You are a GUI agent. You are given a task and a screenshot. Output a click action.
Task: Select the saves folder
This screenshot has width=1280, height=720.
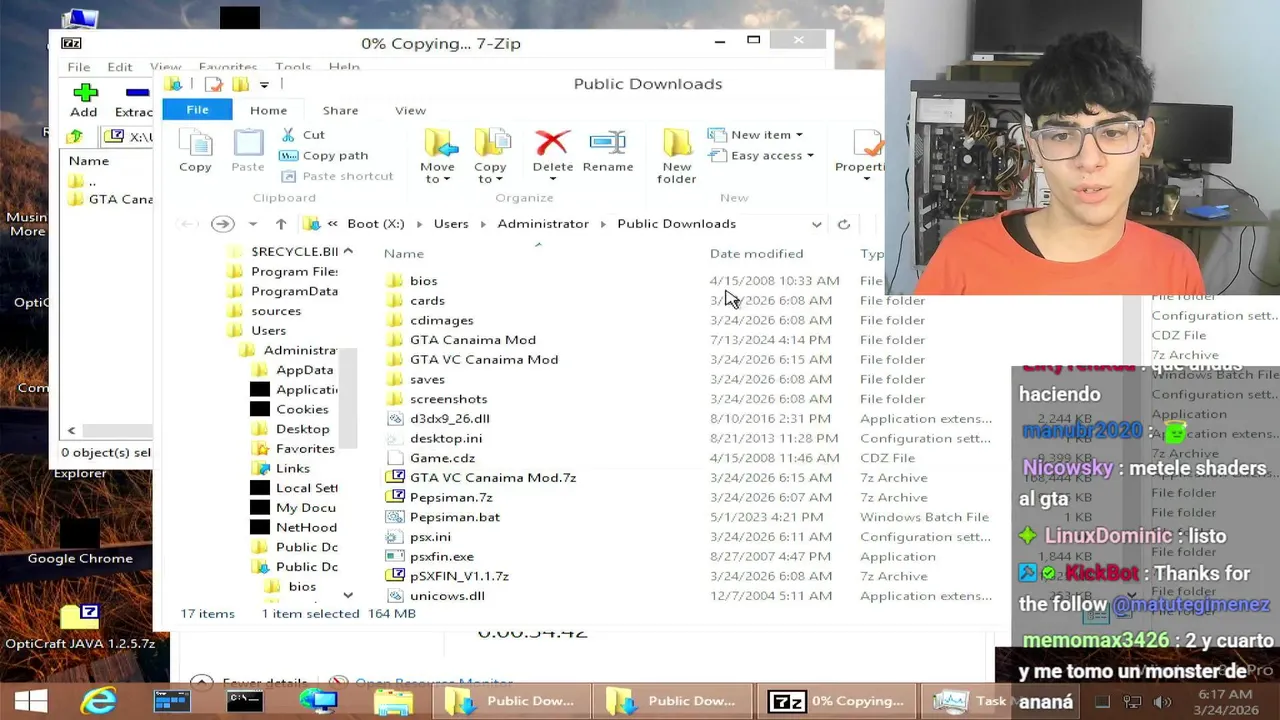pos(427,379)
